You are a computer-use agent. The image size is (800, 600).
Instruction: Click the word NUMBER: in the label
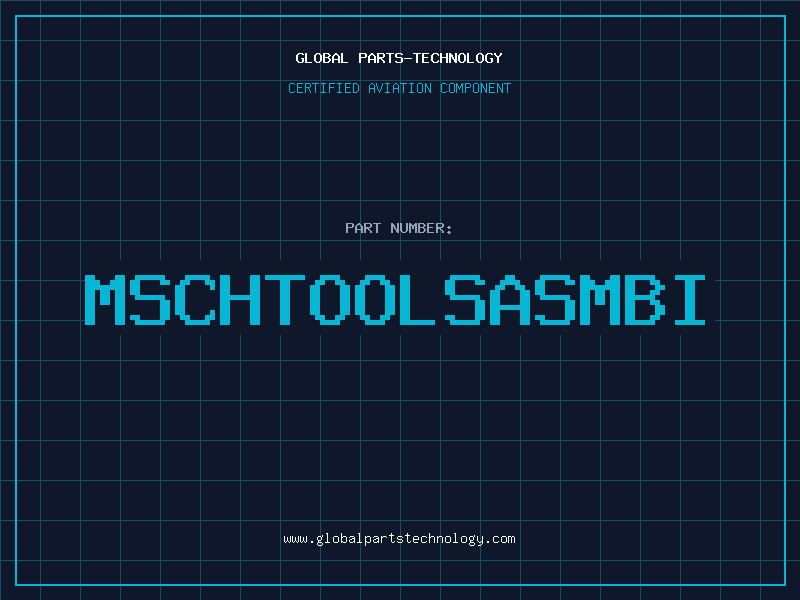coord(420,228)
